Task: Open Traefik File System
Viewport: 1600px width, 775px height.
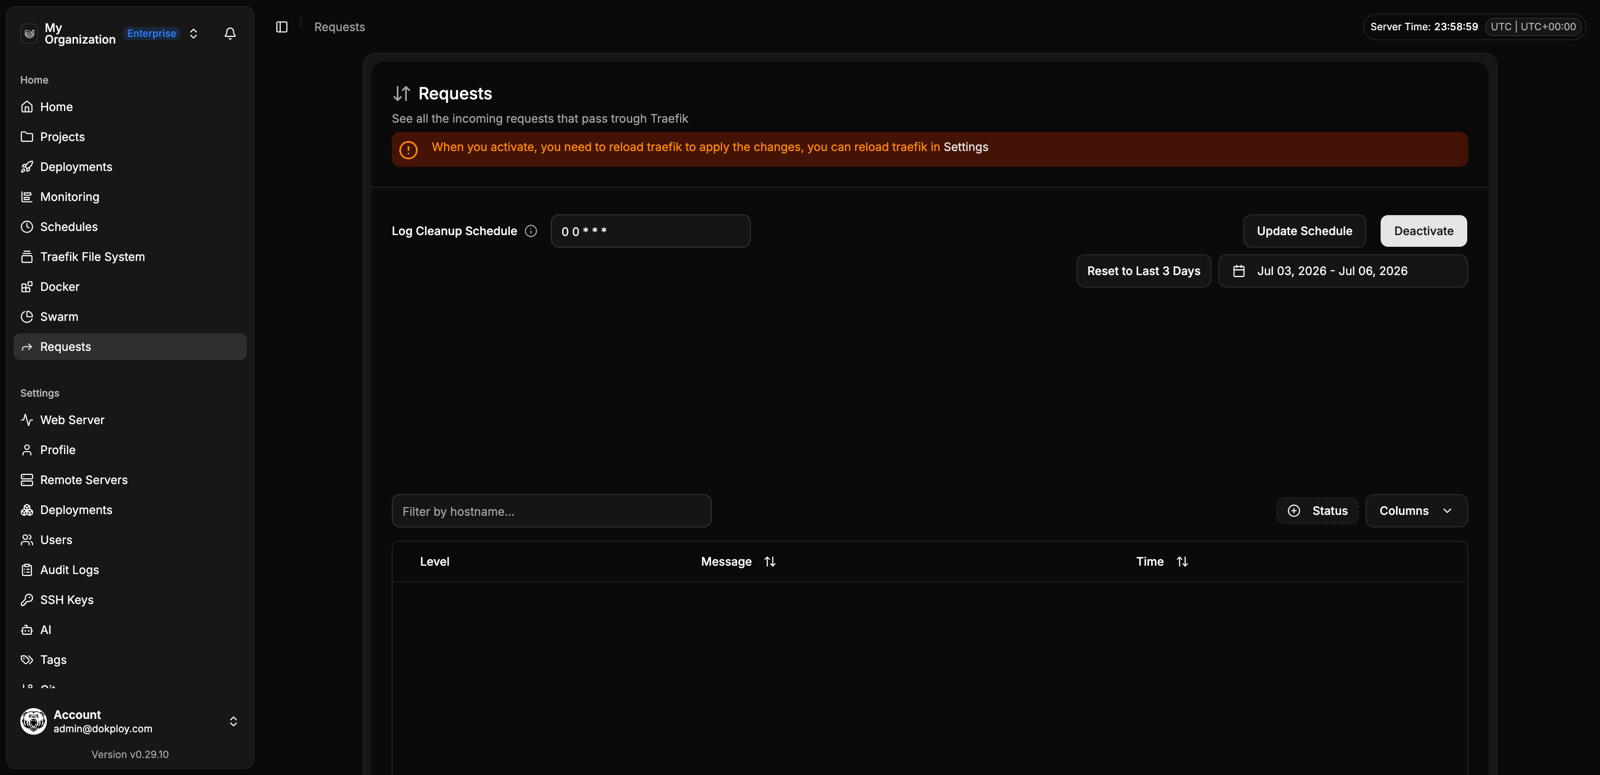Action: [x=130, y=257]
